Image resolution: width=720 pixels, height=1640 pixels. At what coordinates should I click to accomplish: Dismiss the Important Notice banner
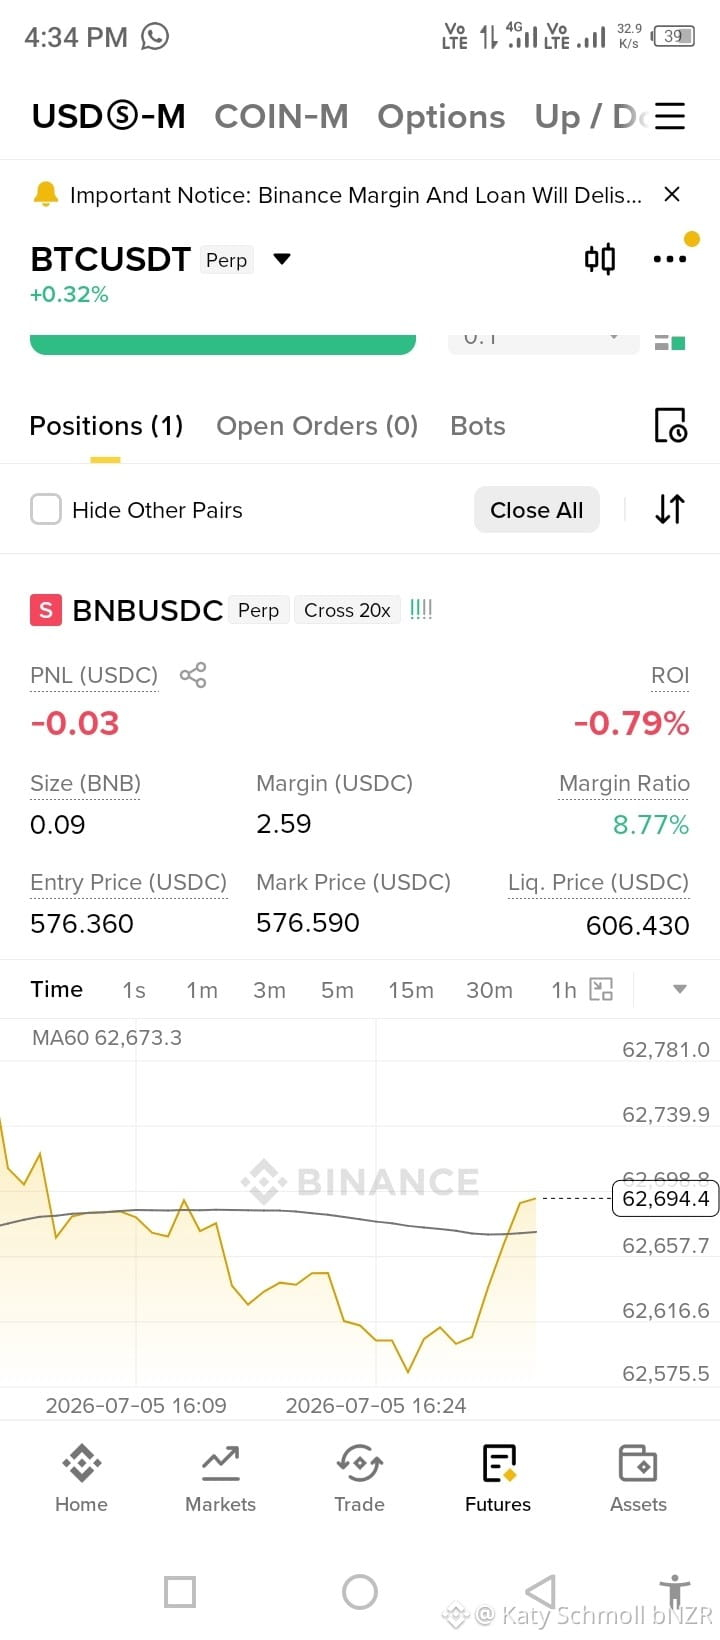tap(672, 194)
